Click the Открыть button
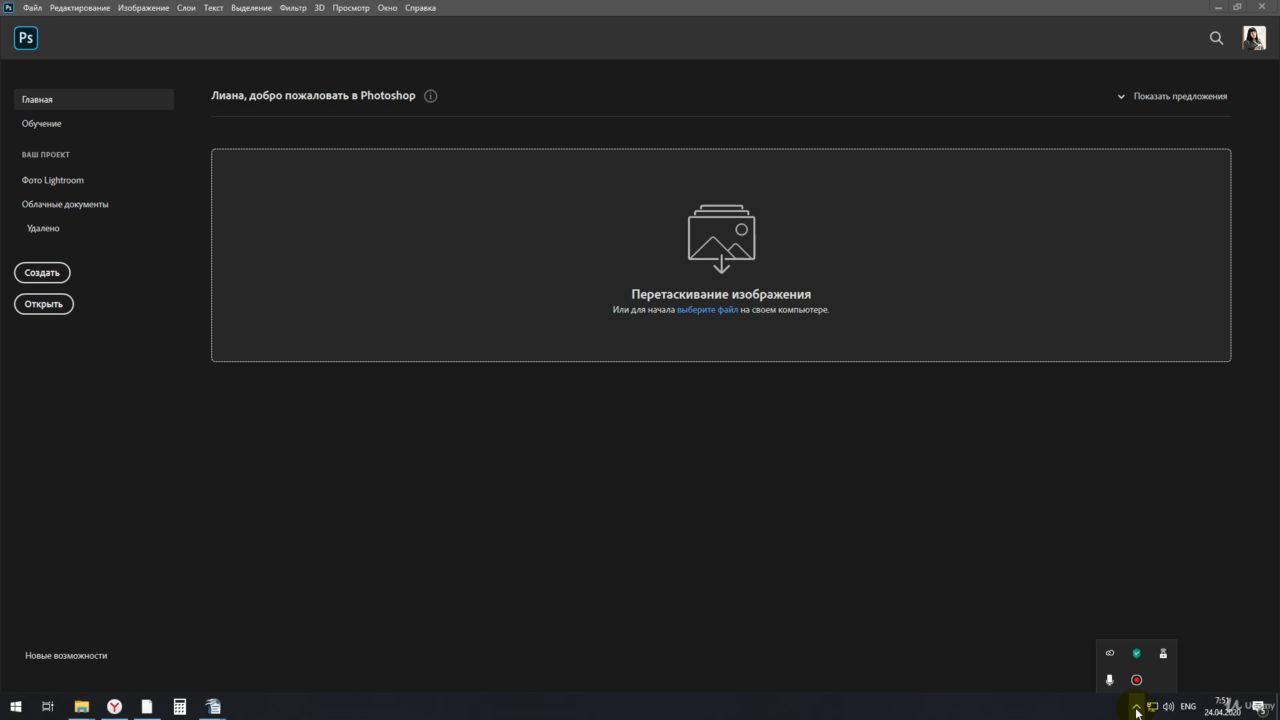The image size is (1280, 720). pyautogui.click(x=44, y=304)
